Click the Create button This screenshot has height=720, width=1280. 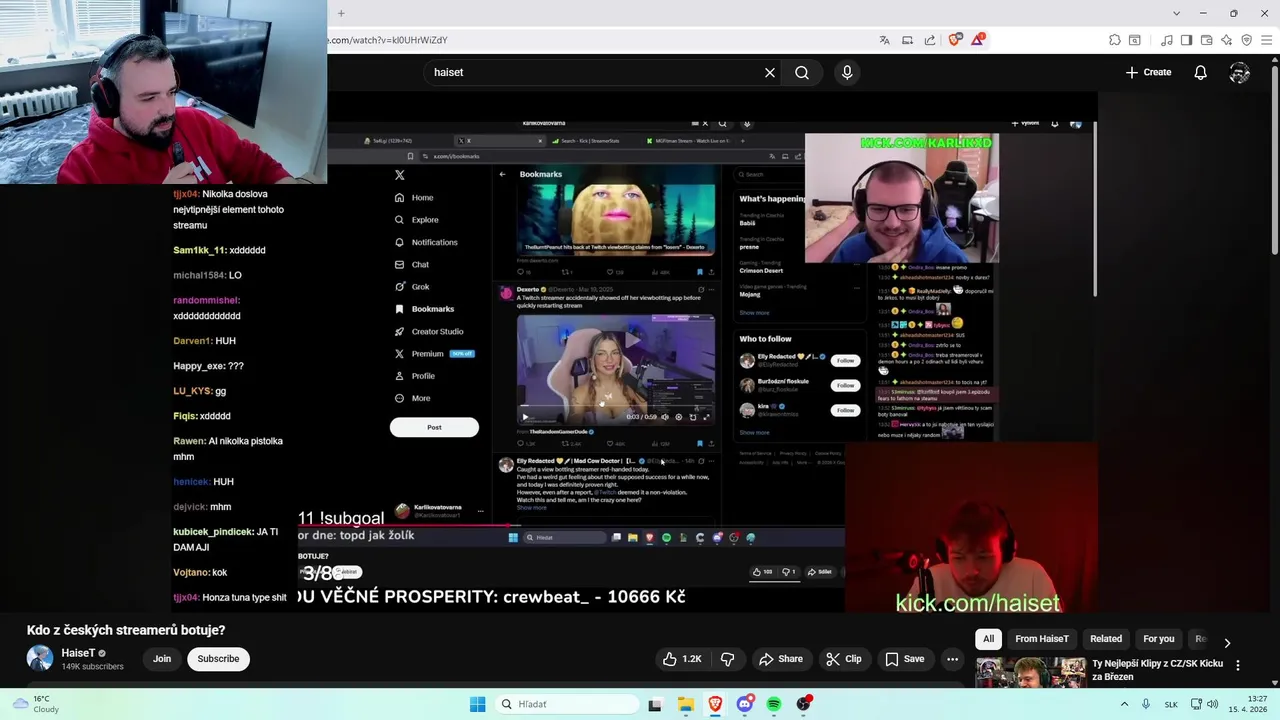coord(1148,72)
